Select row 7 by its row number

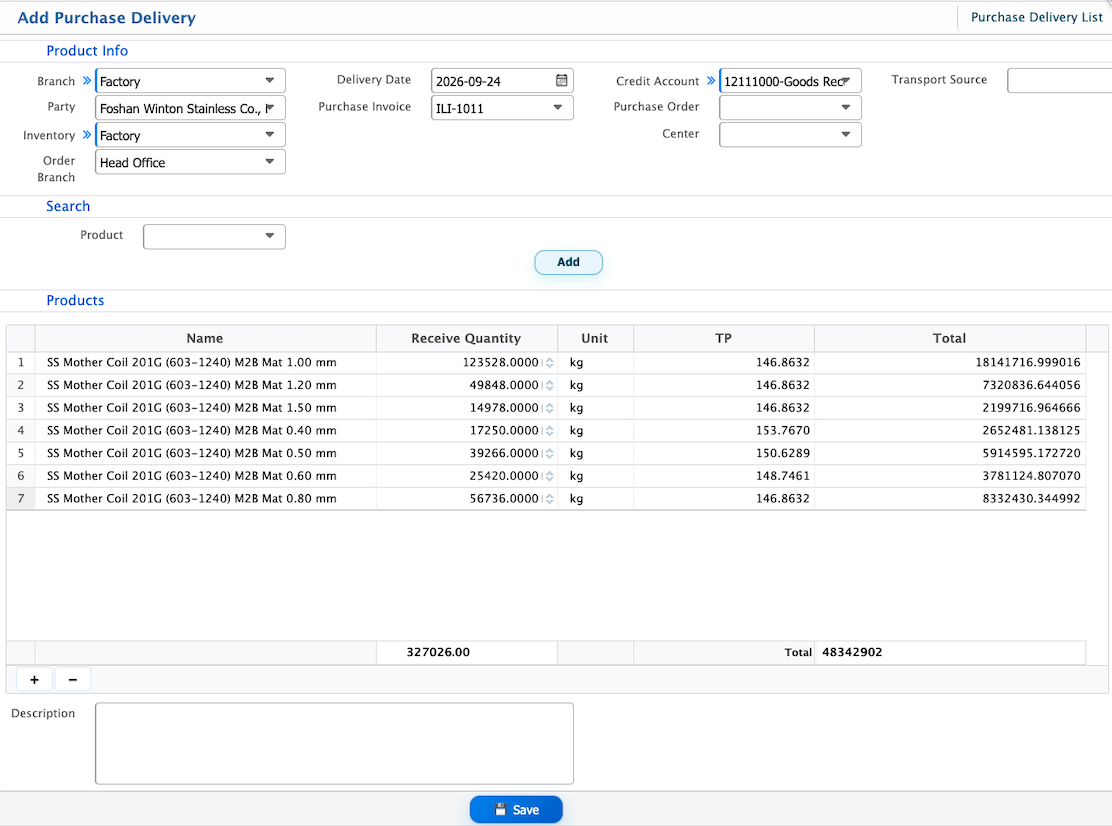[x=21, y=498]
